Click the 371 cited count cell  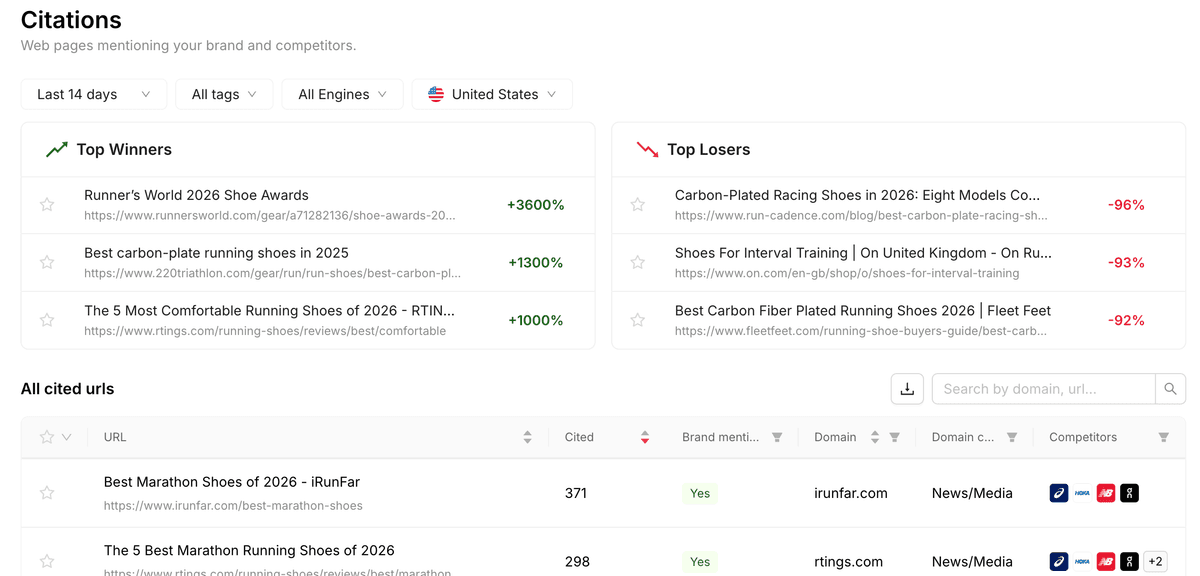coord(576,493)
